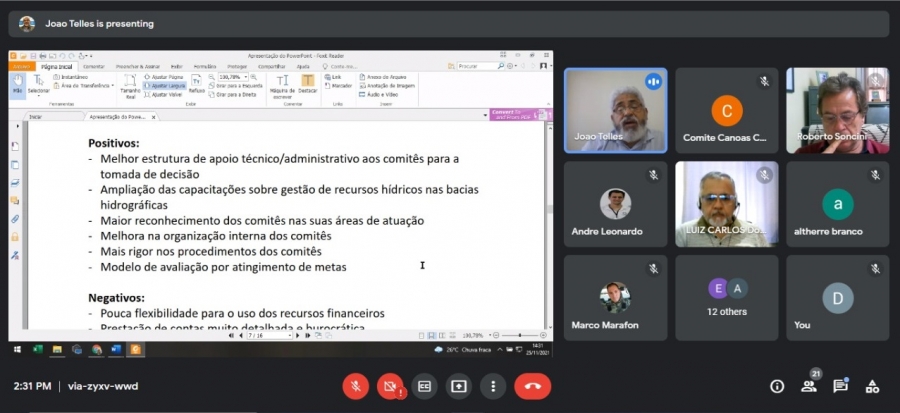Click the Destacar highlight tool
This screenshot has height=413, width=900.
coord(308,85)
